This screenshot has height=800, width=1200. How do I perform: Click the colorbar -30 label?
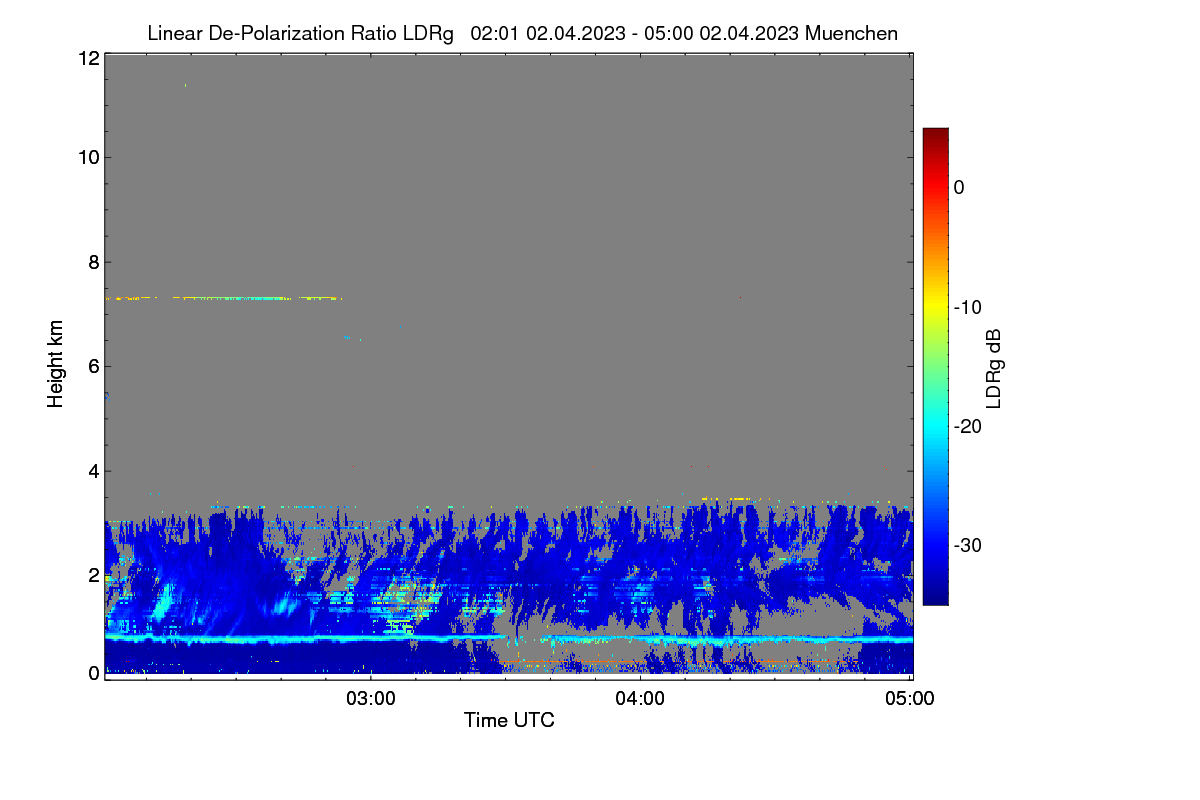(x=965, y=546)
